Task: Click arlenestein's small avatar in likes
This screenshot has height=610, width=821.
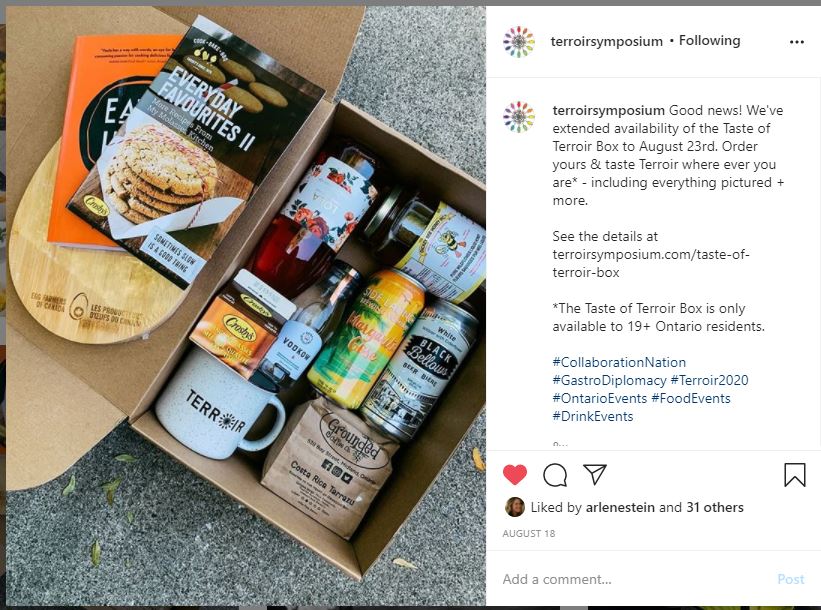Action: pos(515,507)
